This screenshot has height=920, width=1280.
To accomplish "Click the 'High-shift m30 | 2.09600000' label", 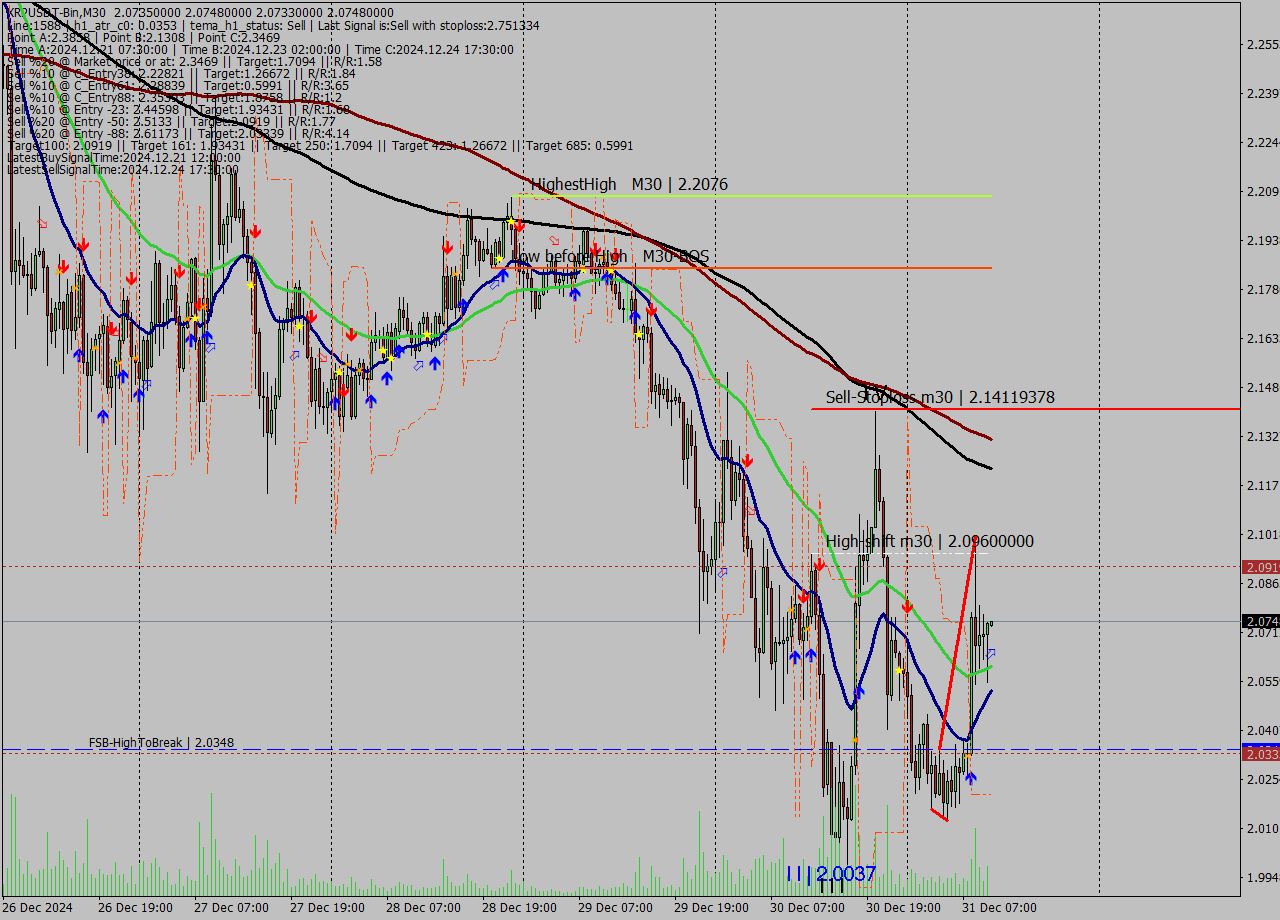I will 930,541.
